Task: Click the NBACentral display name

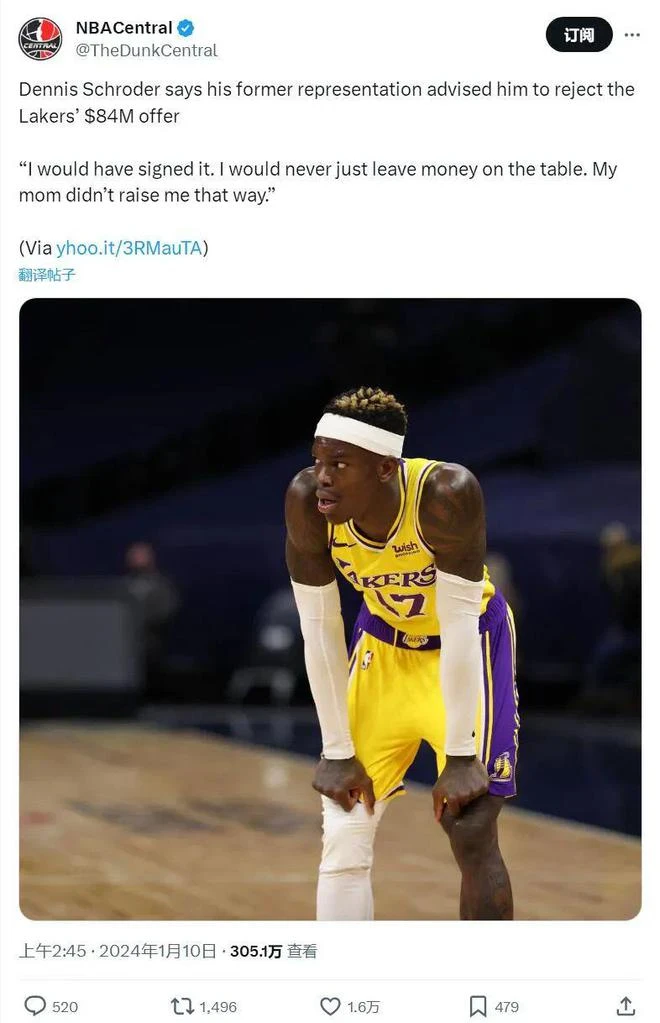Action: pyautogui.click(x=124, y=28)
